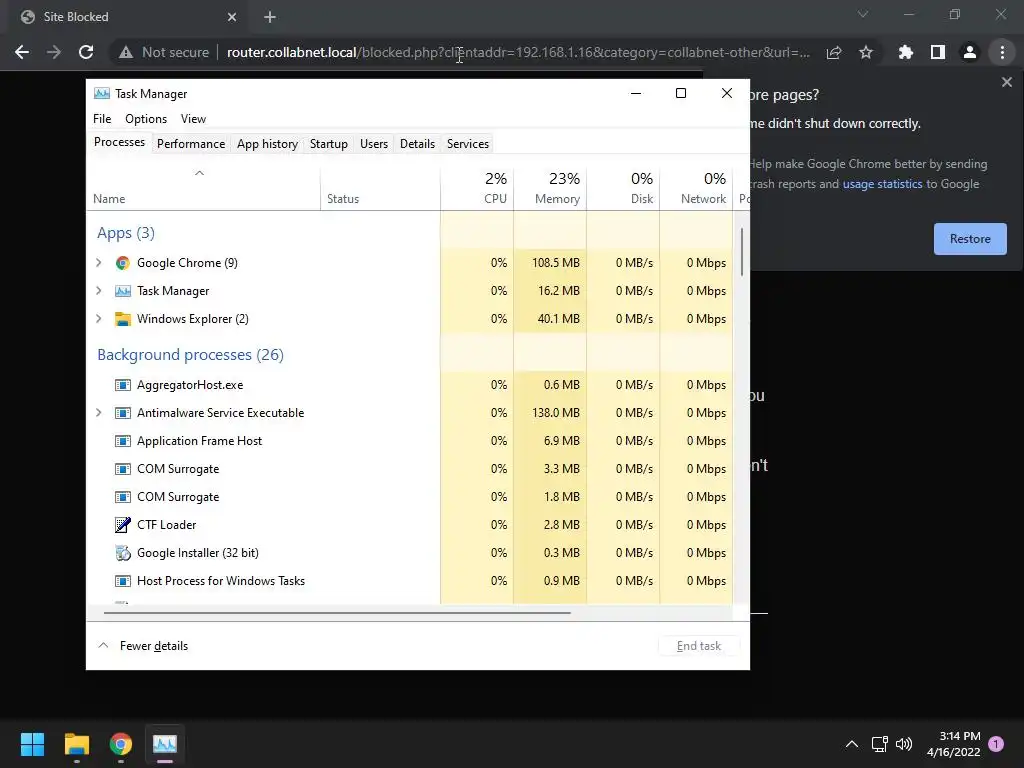This screenshot has width=1024, height=768.
Task: Select Host Process for Windows Tasks
Action: pyautogui.click(x=409, y=581)
